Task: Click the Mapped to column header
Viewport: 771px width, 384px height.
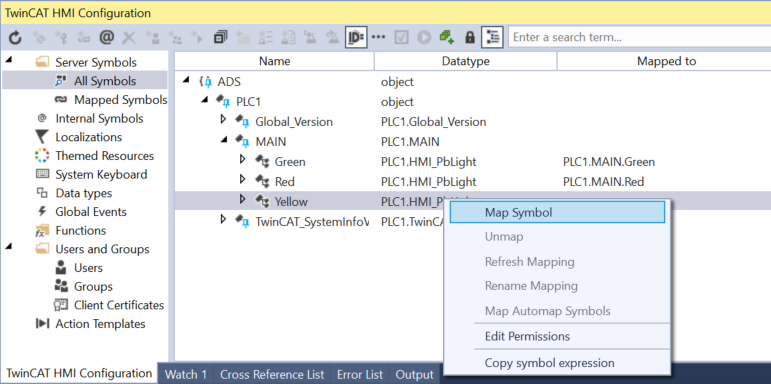Action: 666,61
